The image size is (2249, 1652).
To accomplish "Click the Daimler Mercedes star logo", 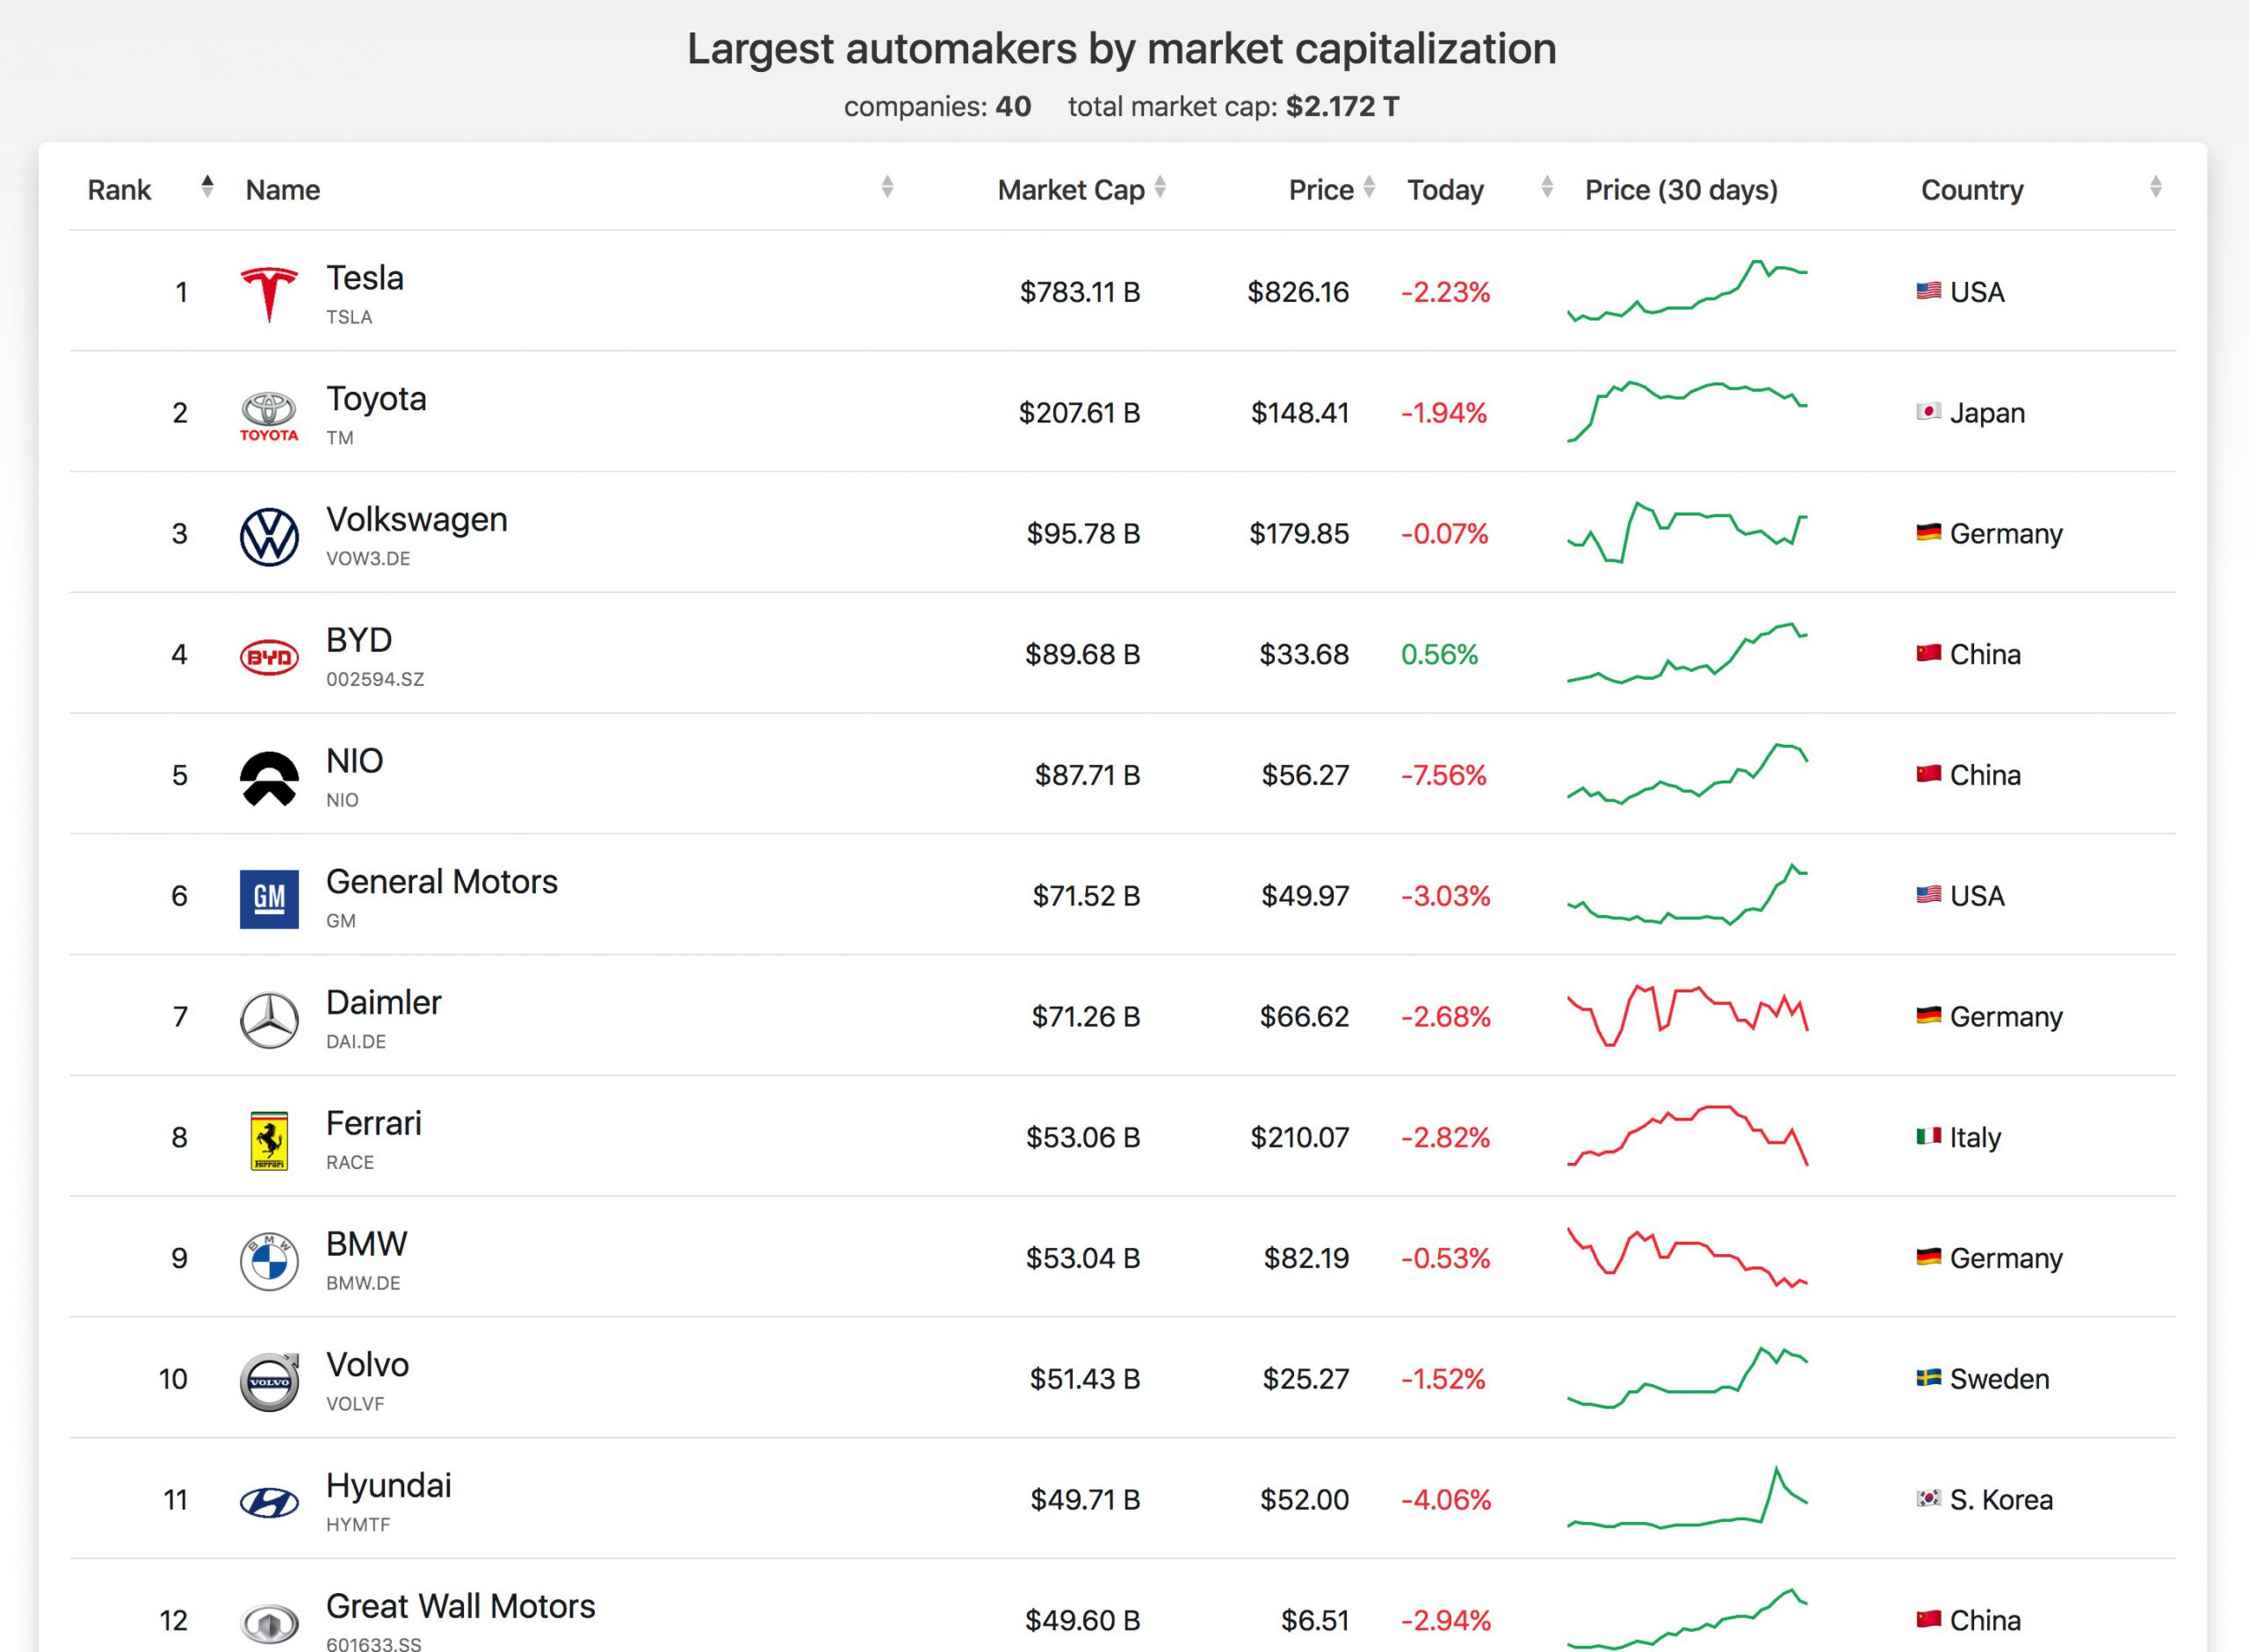I will coord(269,1020).
